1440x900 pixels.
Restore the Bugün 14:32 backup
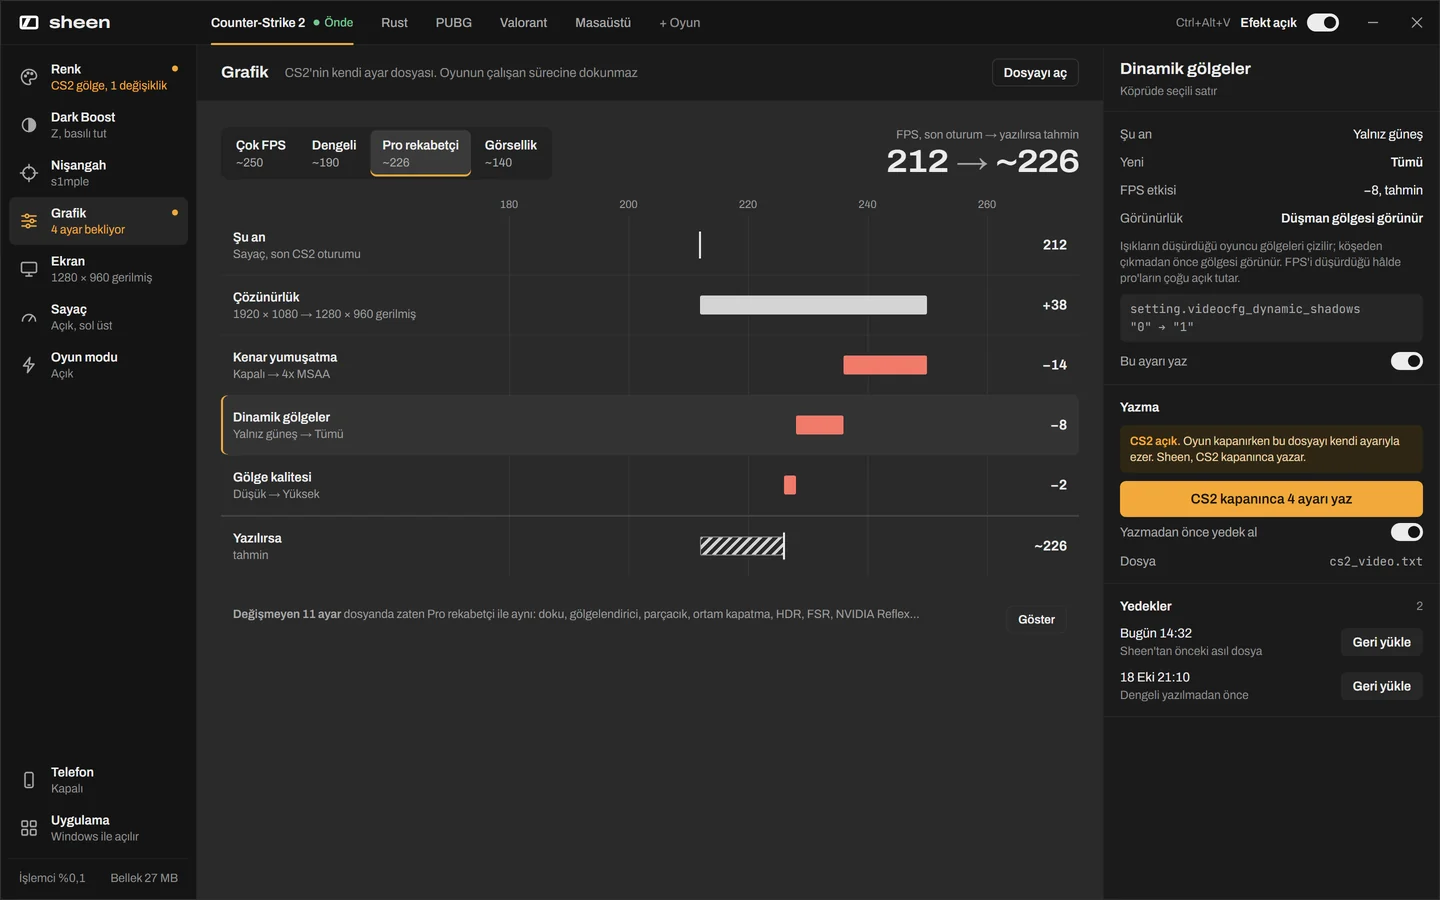tap(1381, 642)
